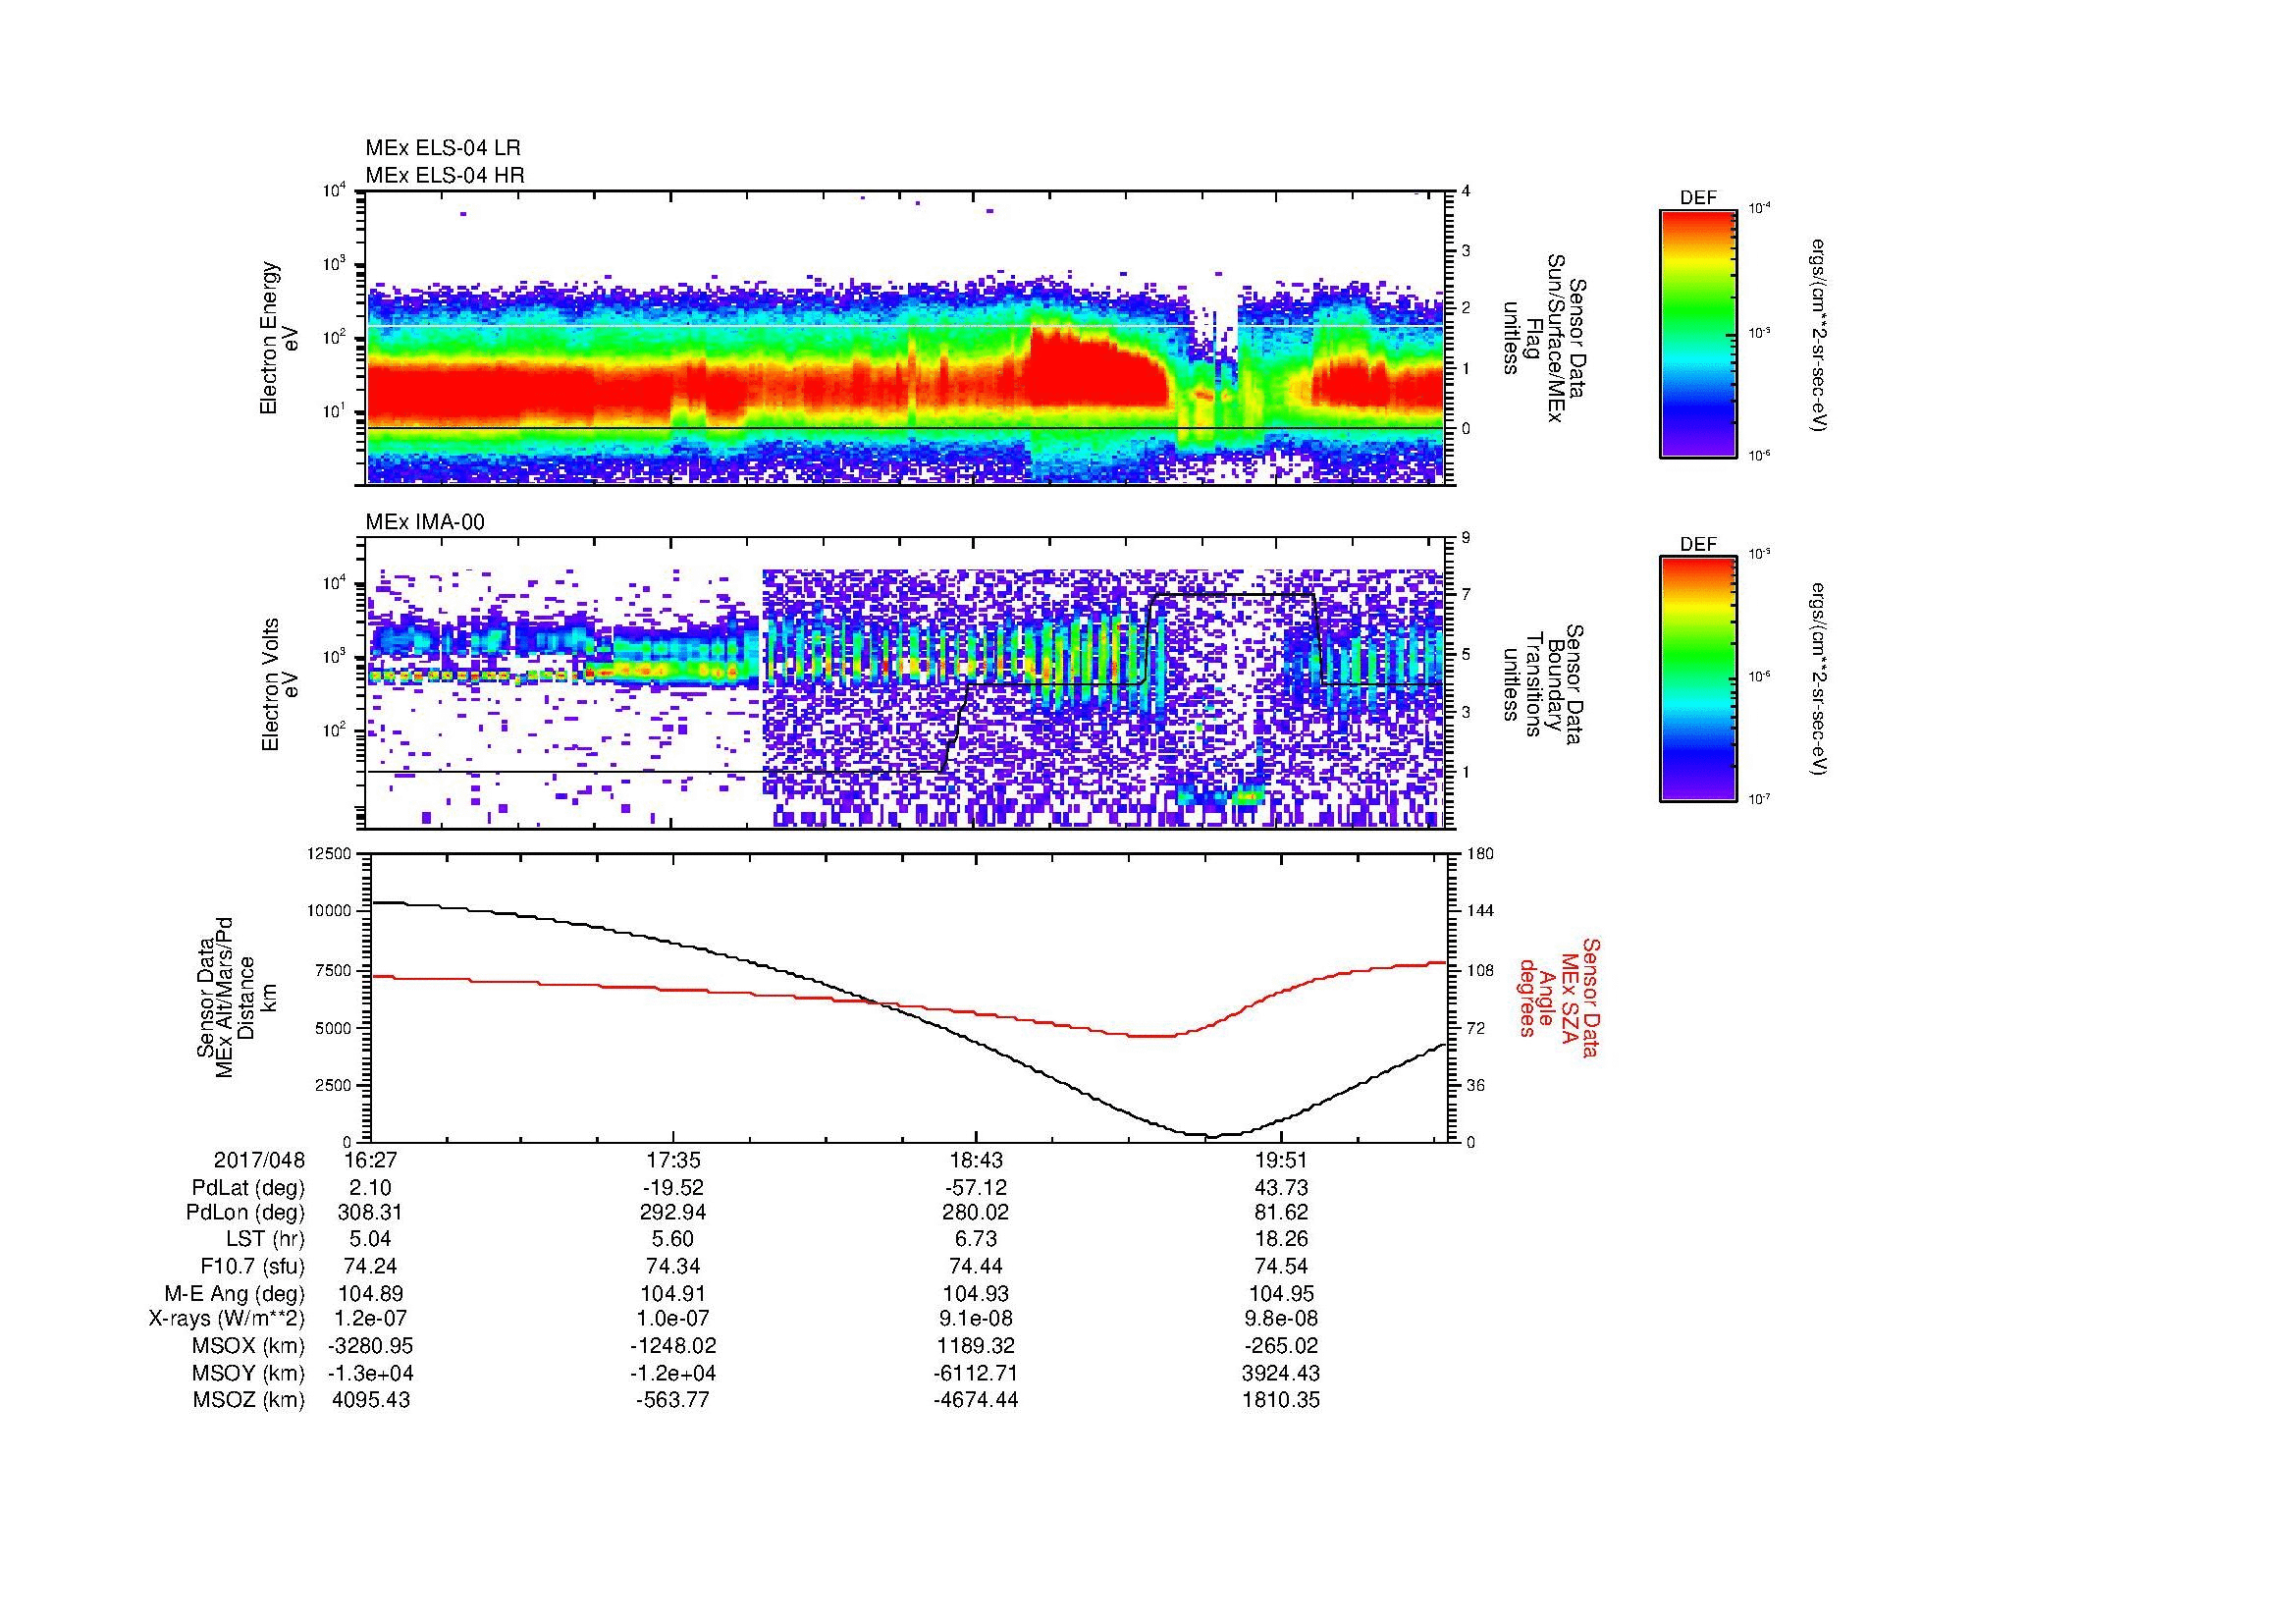
Task: Click MSOZ value 4095.43
Action: tap(369, 1400)
